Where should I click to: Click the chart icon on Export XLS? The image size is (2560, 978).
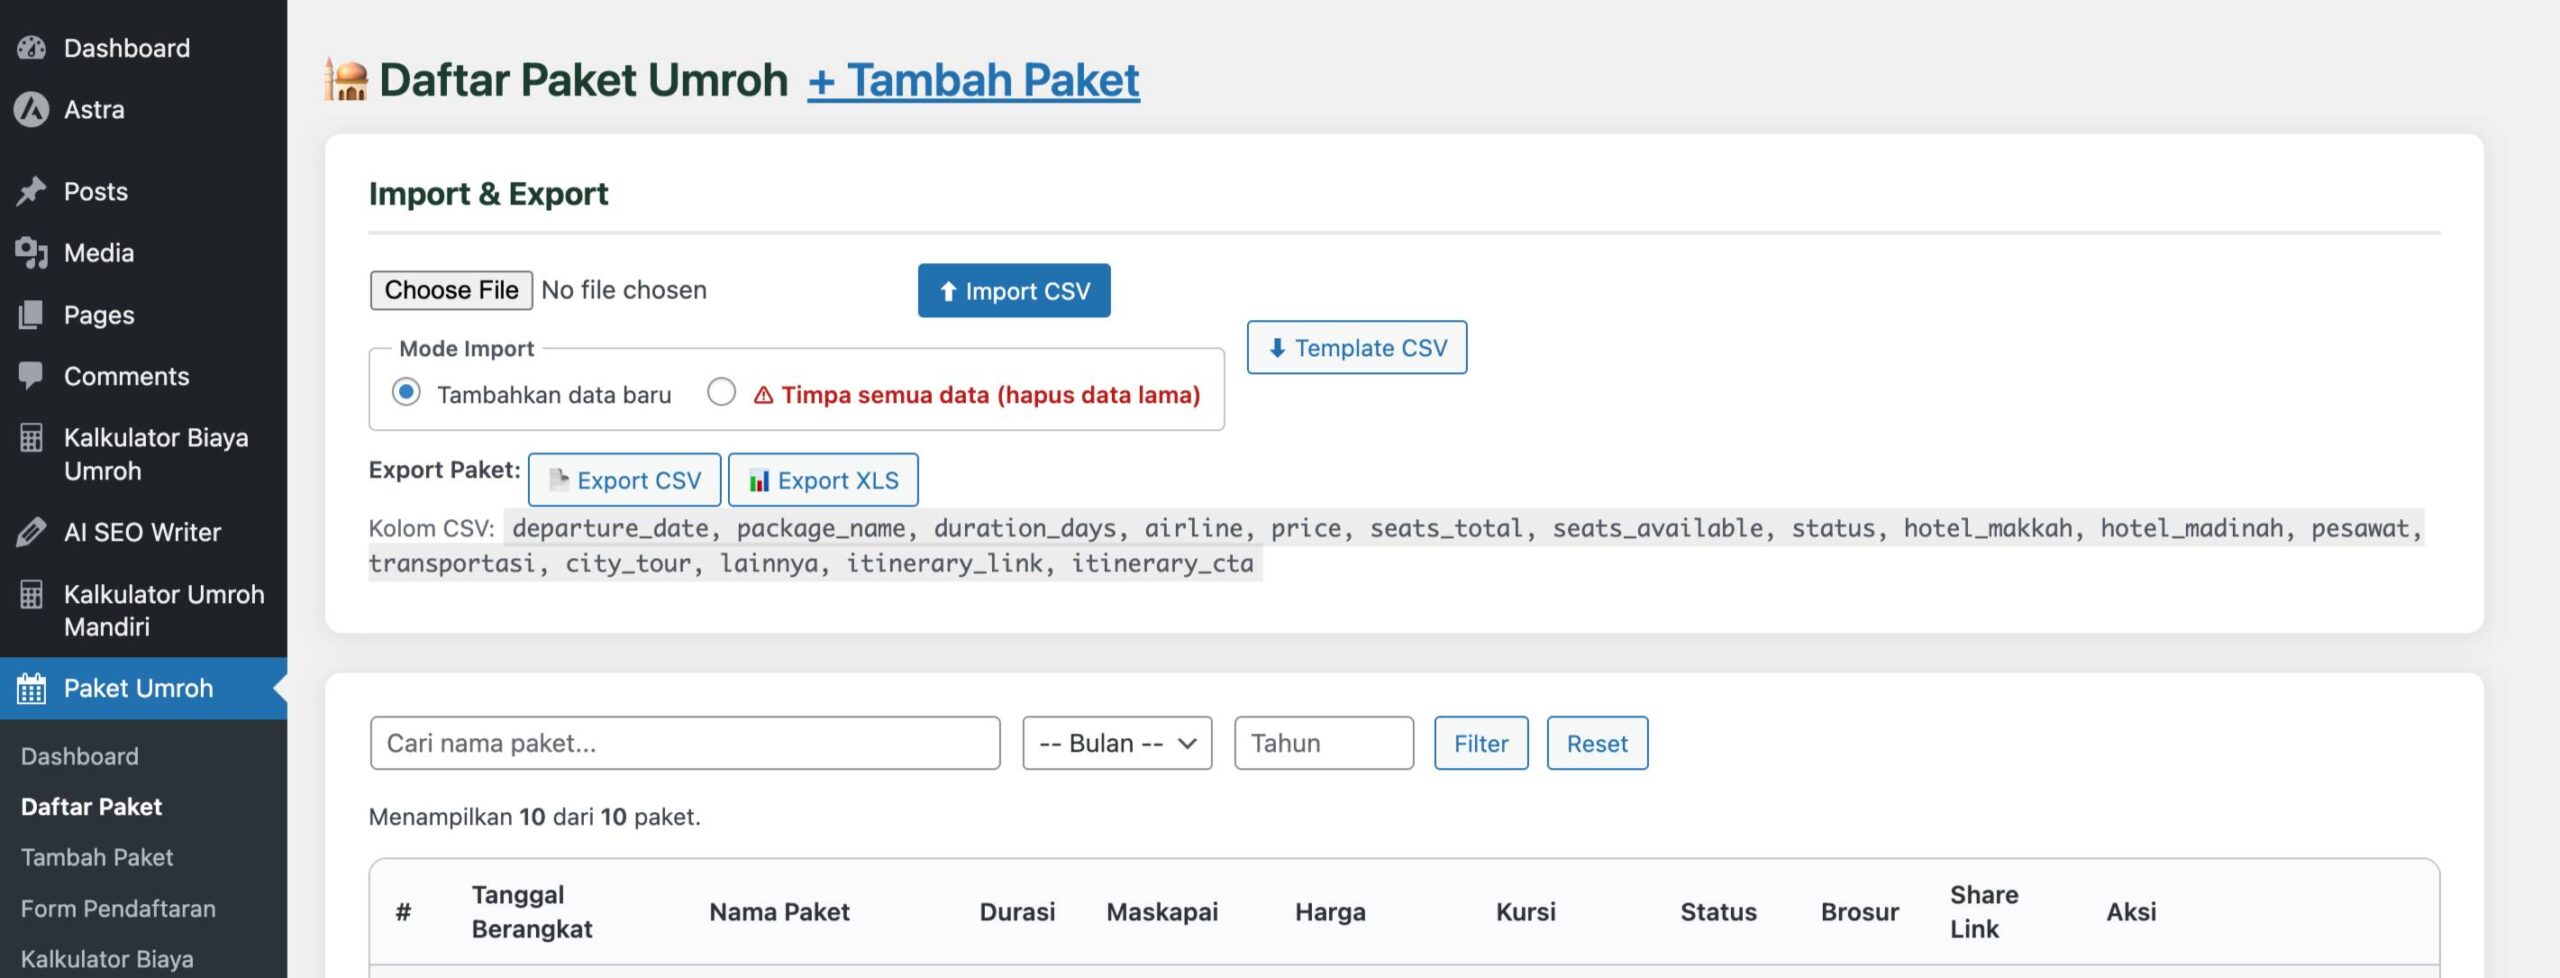click(759, 481)
